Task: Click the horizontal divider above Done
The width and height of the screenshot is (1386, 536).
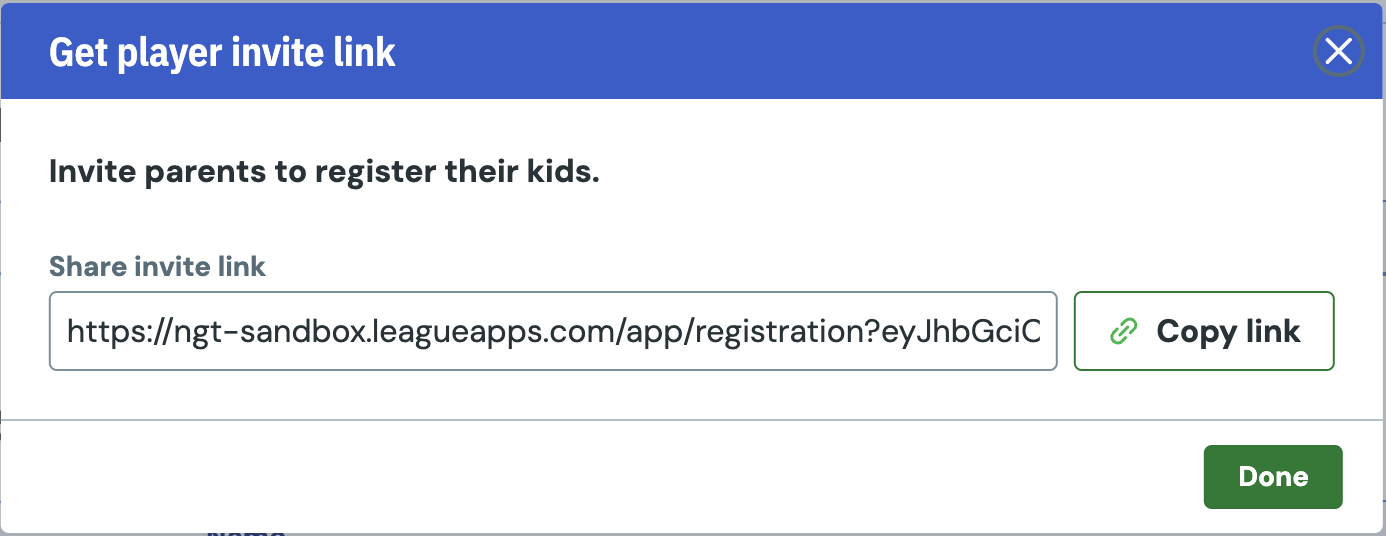Action: [x=693, y=420]
